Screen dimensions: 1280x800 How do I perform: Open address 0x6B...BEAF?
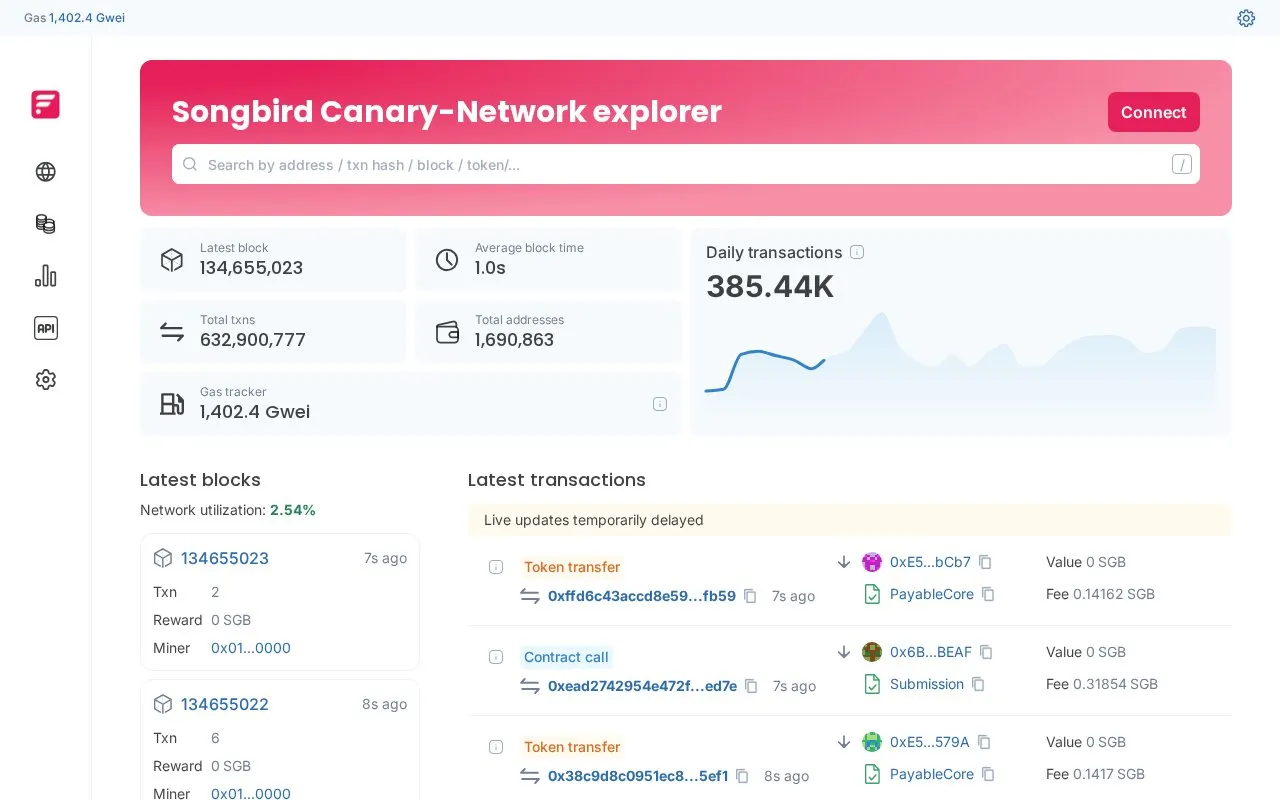(931, 652)
